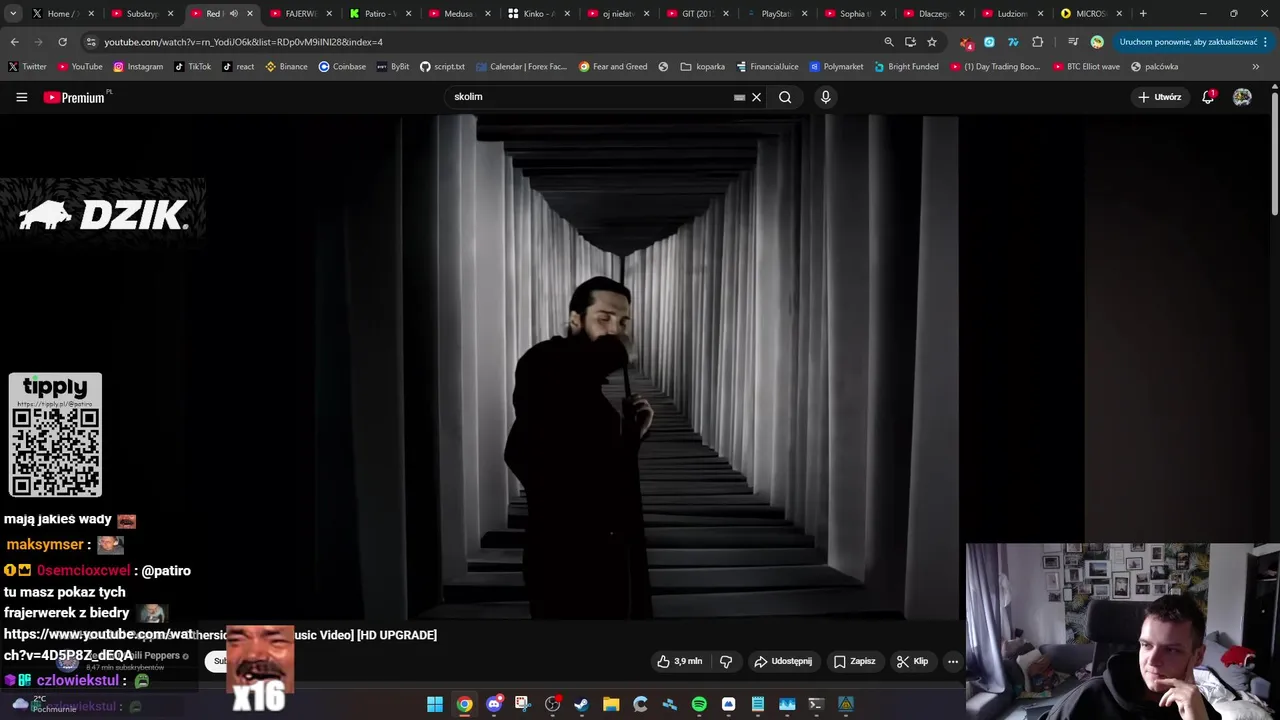Open Spotify from the taskbar
1280x720 pixels.
click(699, 705)
